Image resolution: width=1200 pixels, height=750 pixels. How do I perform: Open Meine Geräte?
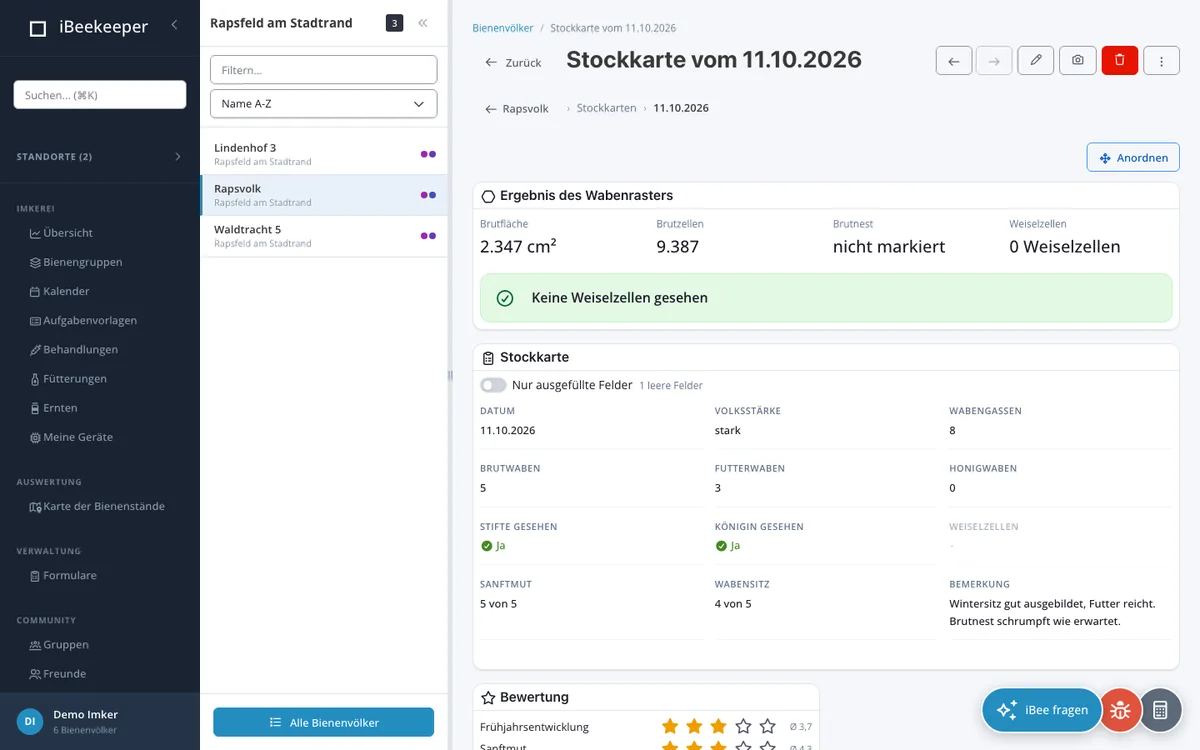tap(71, 437)
